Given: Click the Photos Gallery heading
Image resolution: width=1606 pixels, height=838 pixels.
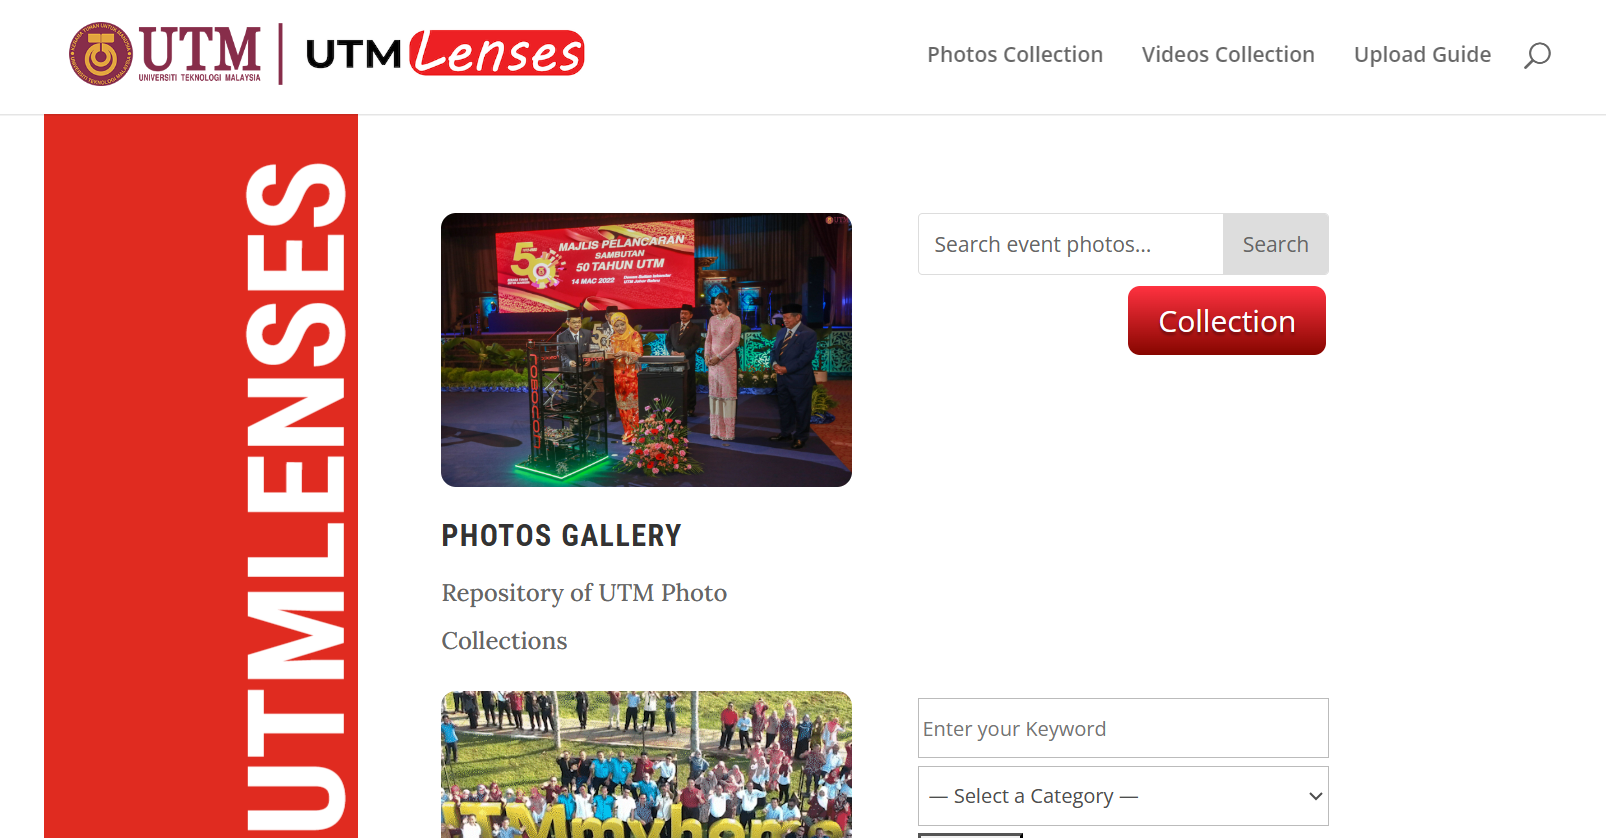Looking at the screenshot, I should coord(561,536).
